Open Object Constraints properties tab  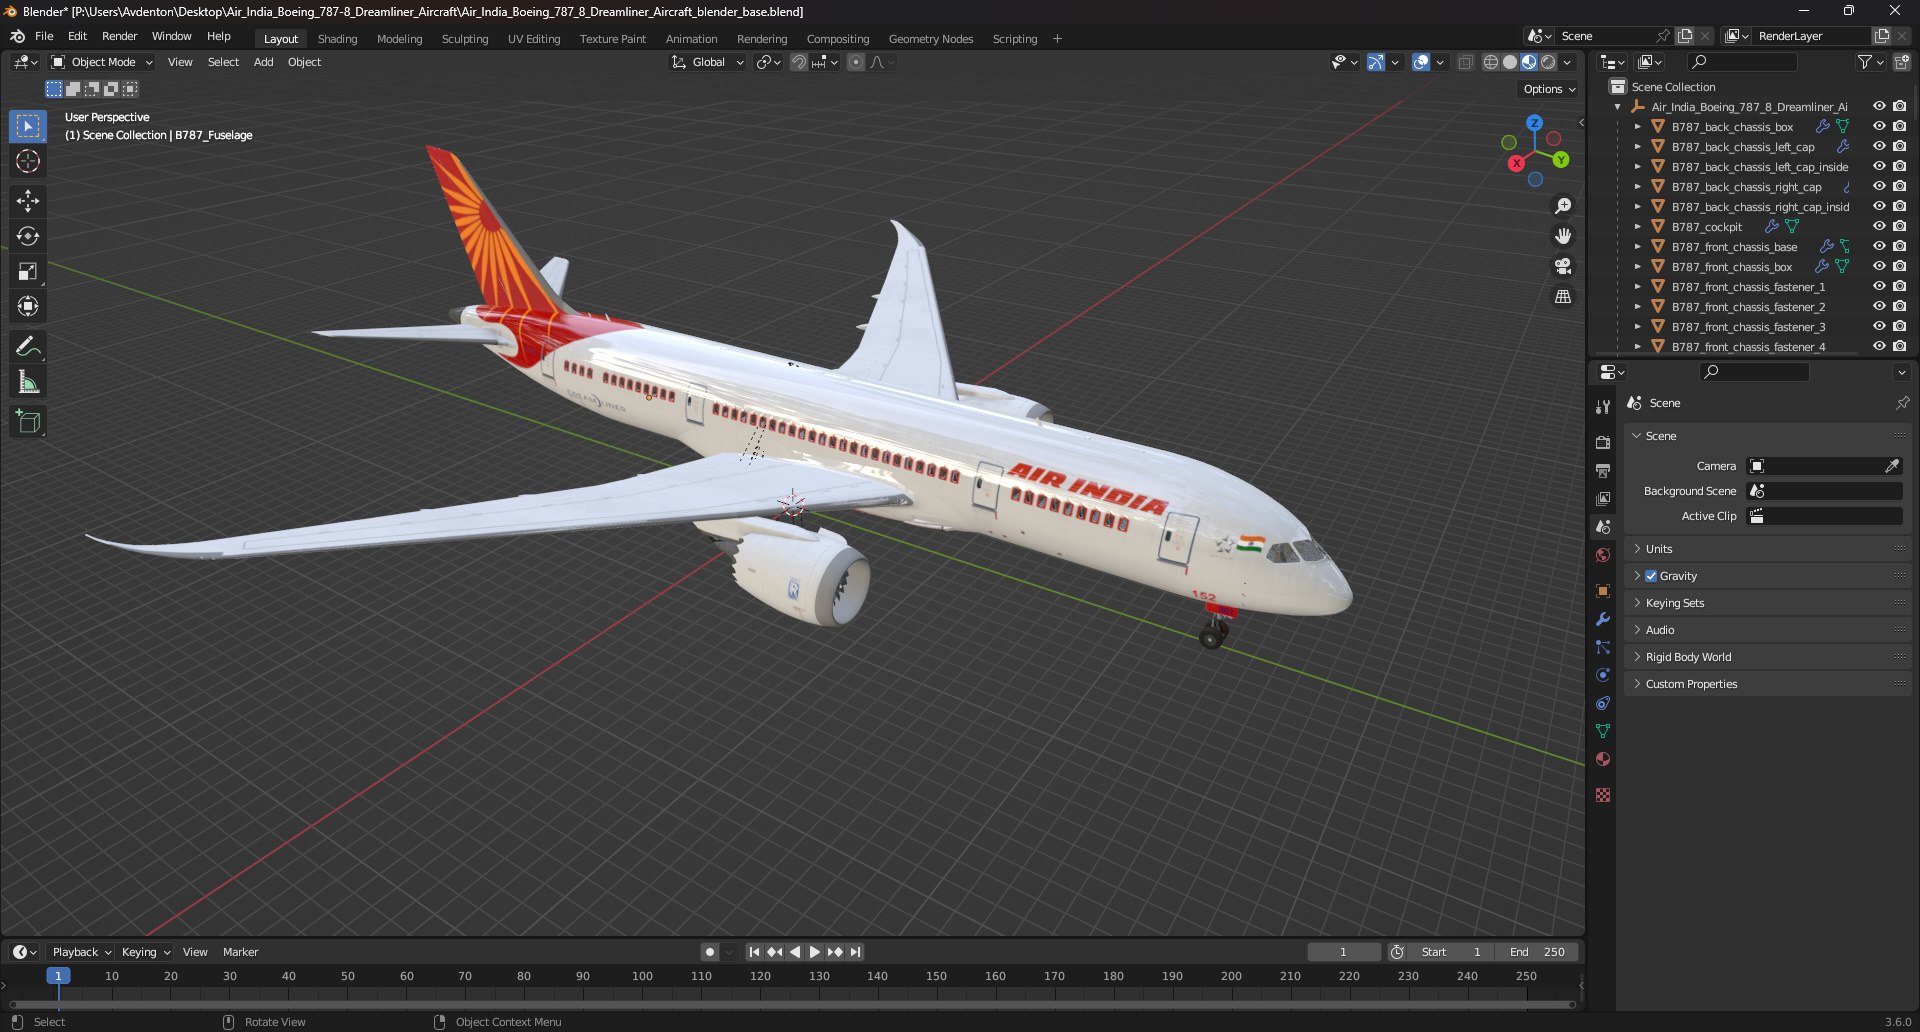1603,703
